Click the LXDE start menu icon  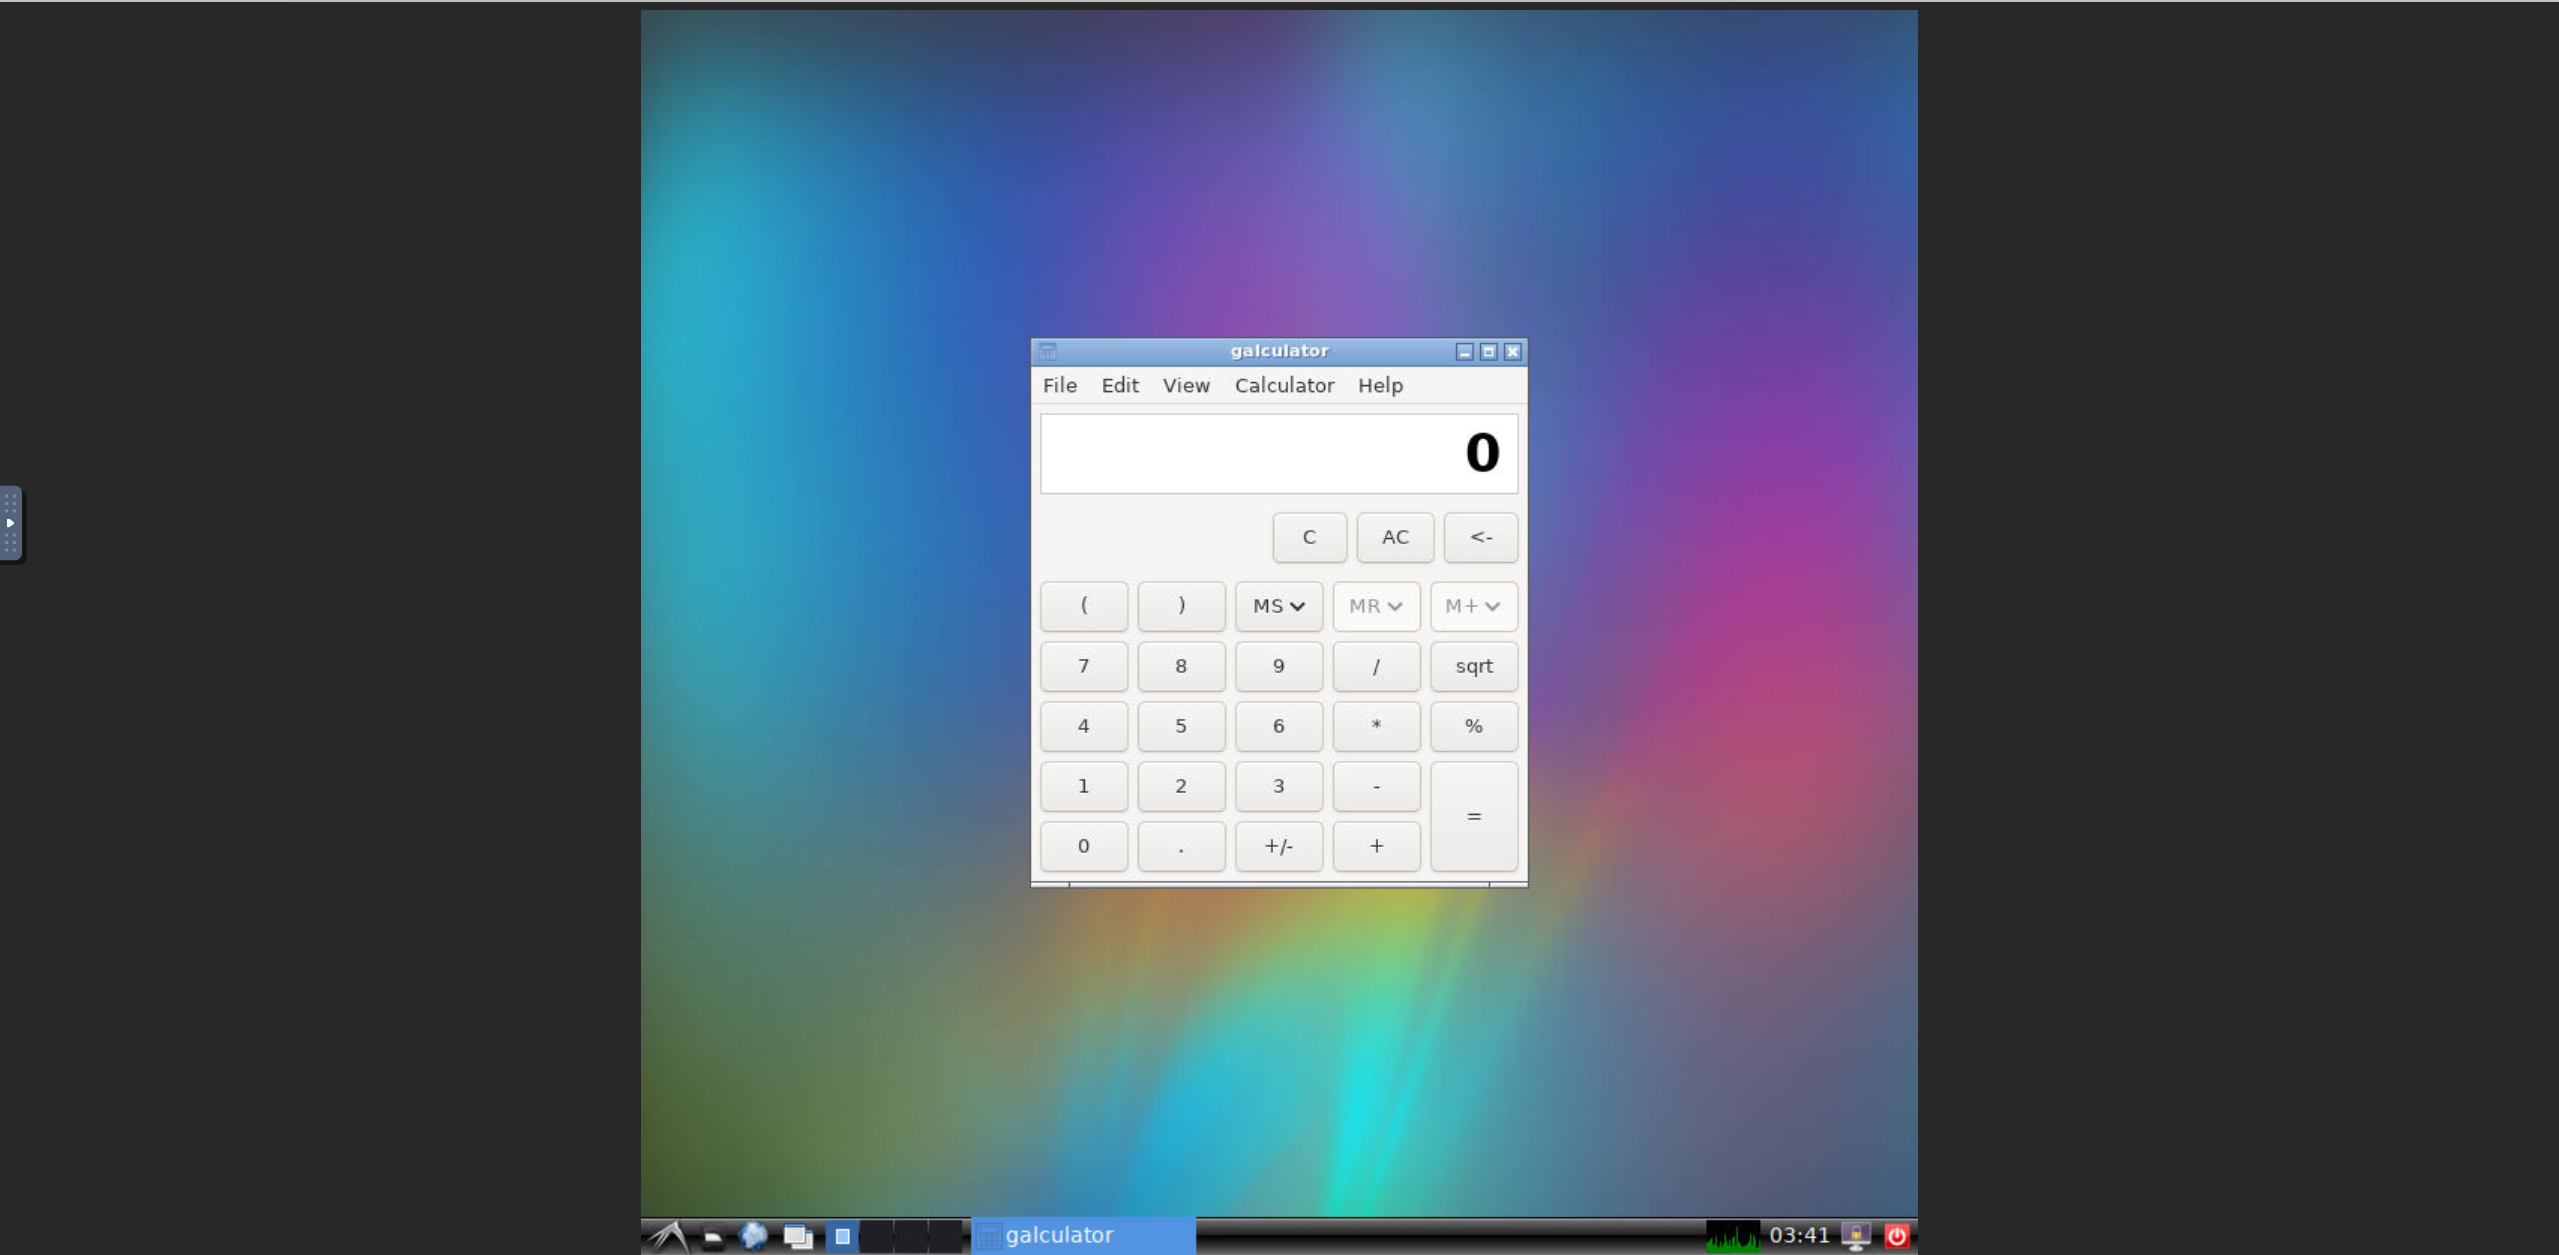pyautogui.click(x=667, y=1236)
